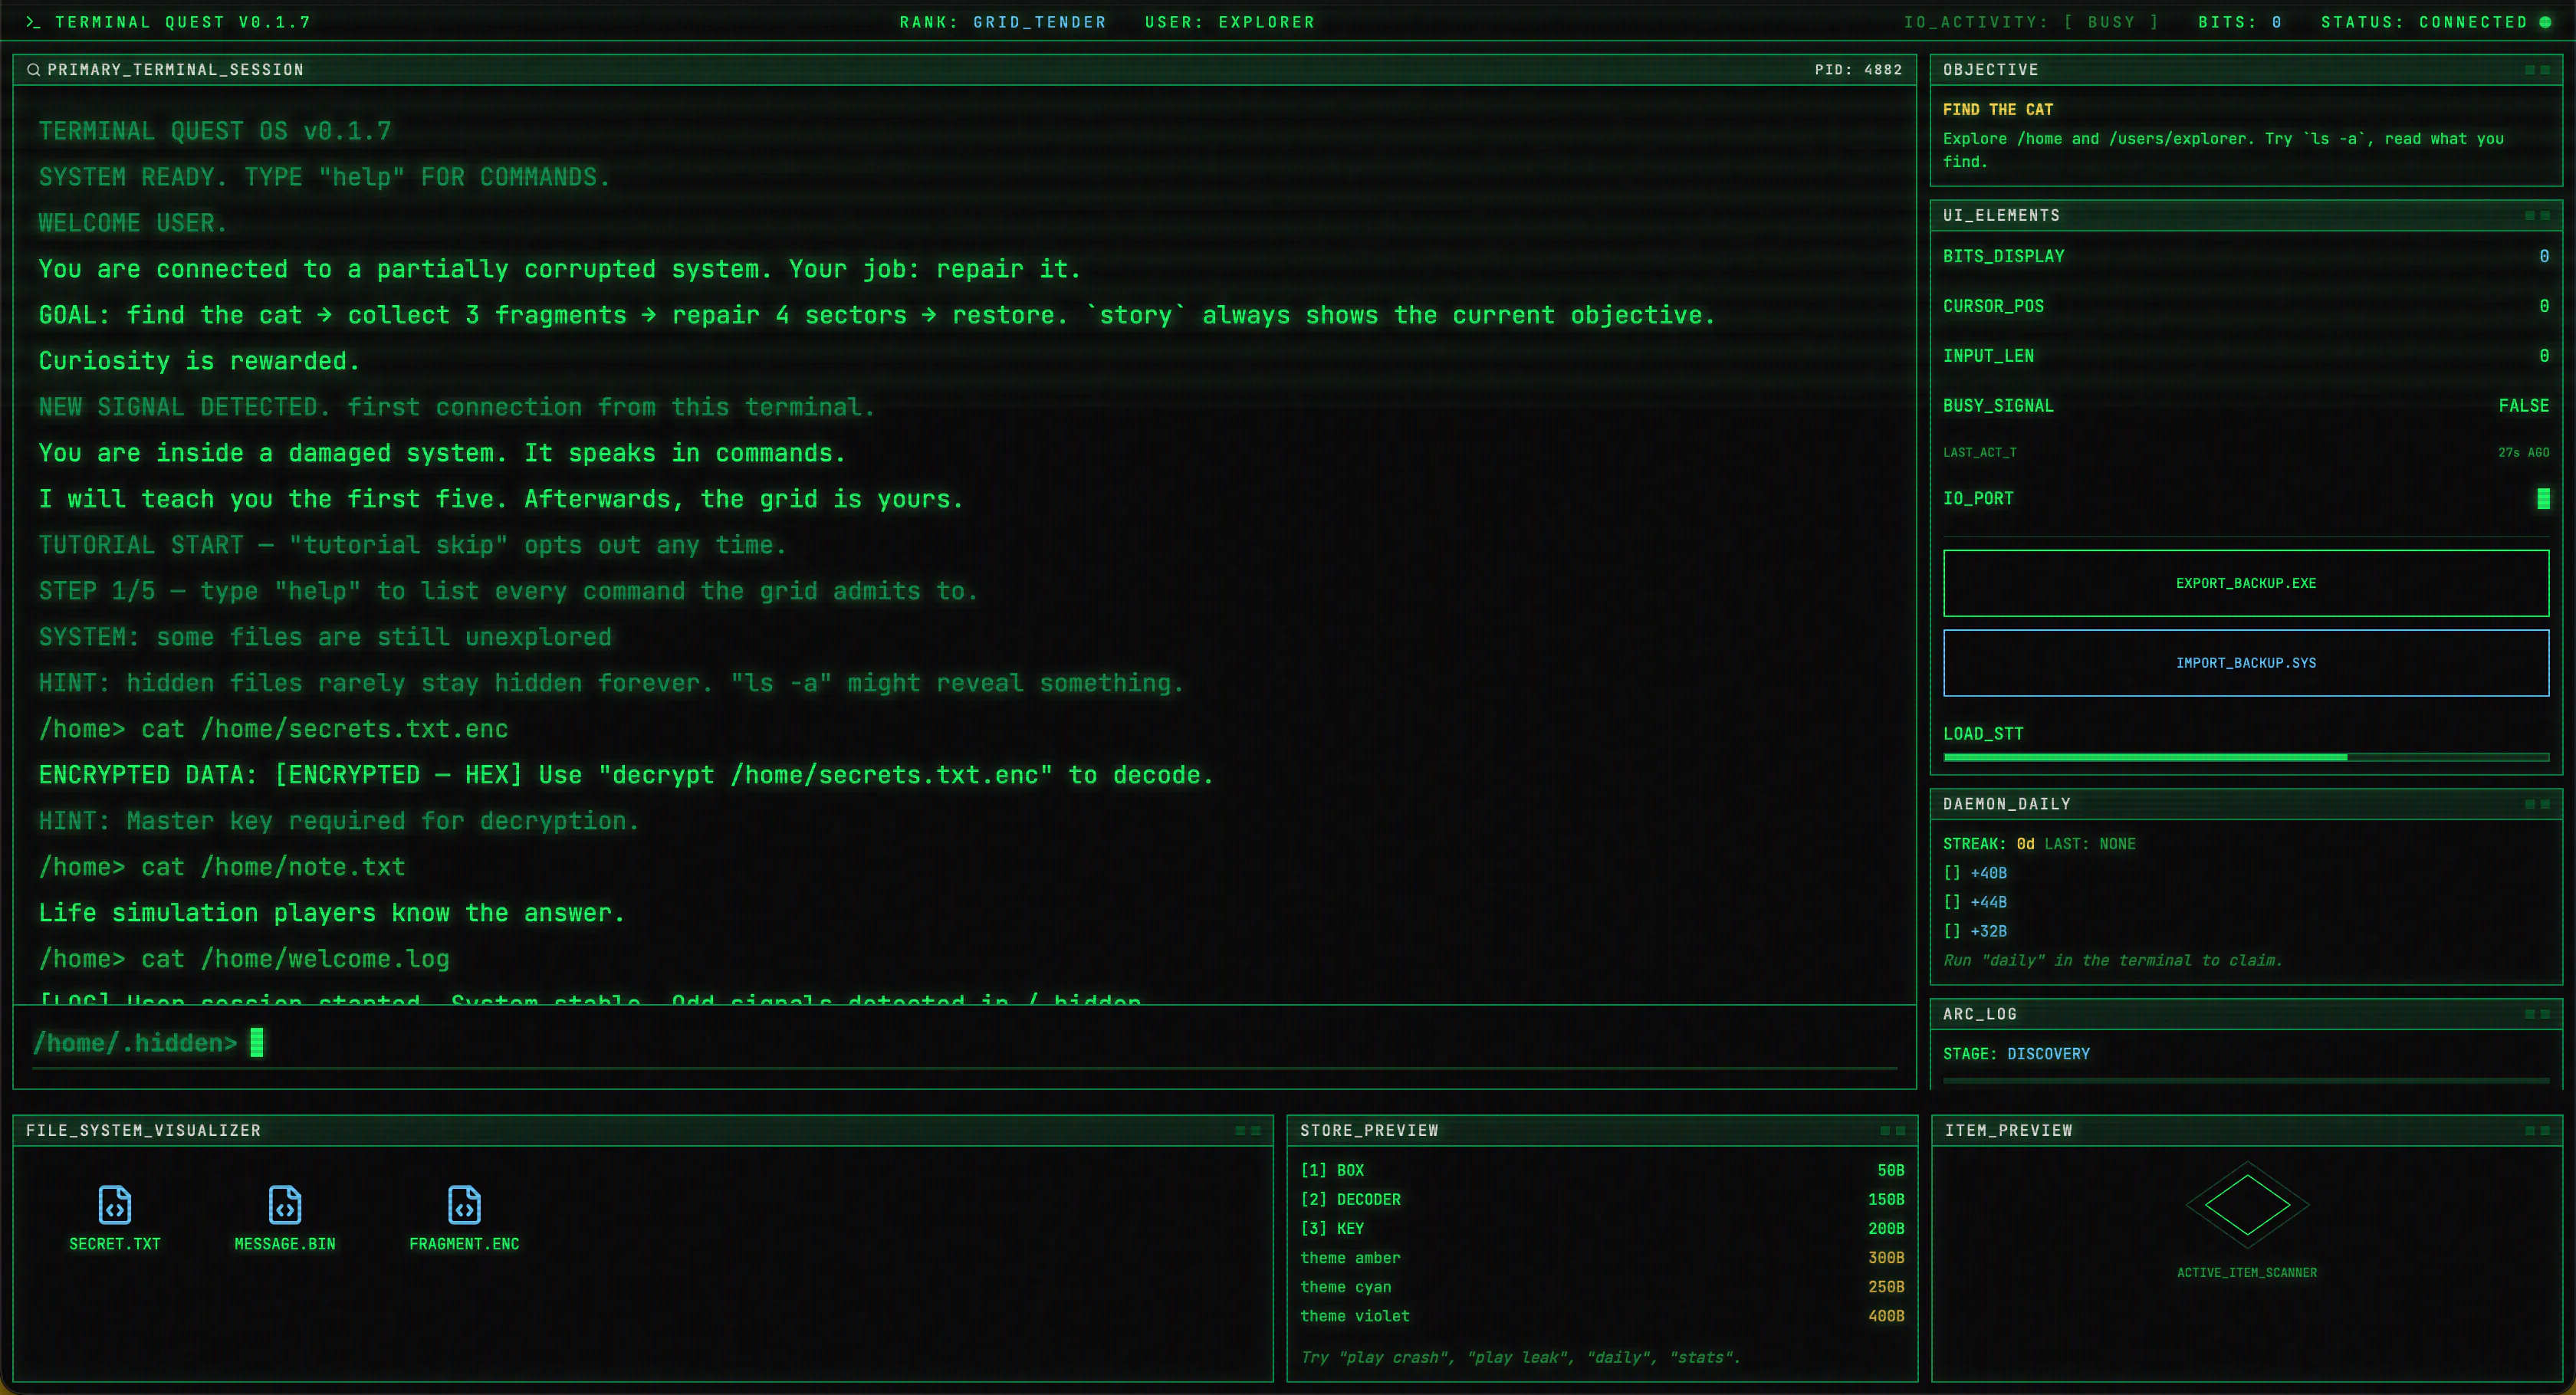
Task: Click the PID: 4882 label
Action: (x=1858, y=69)
